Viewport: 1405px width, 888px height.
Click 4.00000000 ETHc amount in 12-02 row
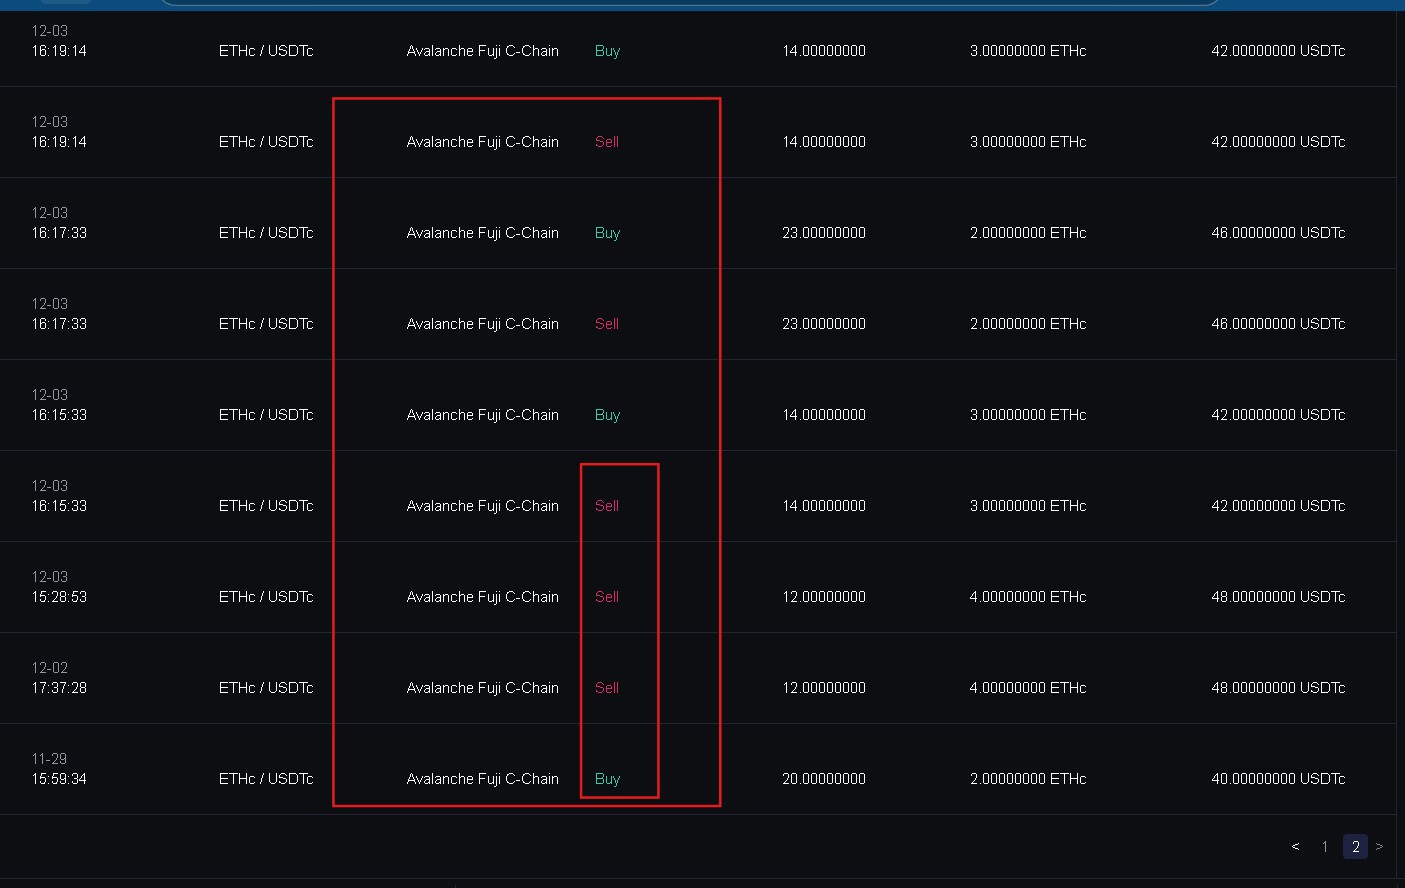point(1027,688)
